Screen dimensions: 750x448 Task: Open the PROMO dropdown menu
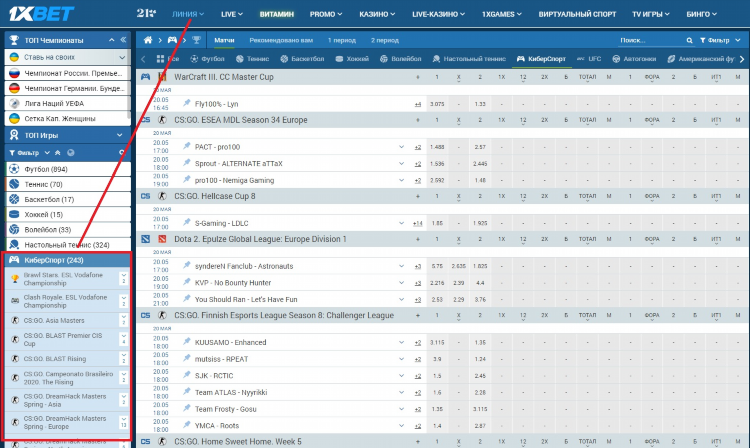click(326, 14)
